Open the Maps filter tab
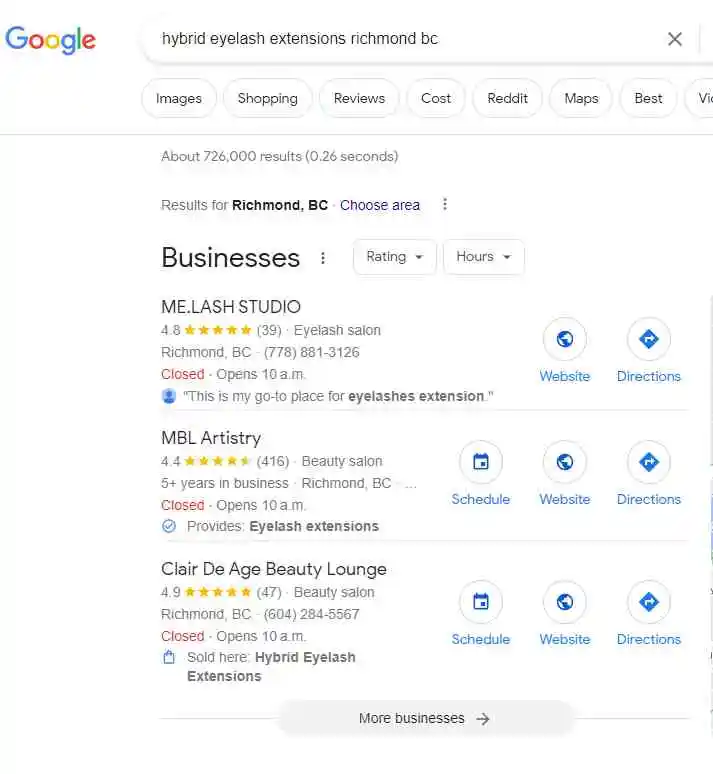 point(581,98)
